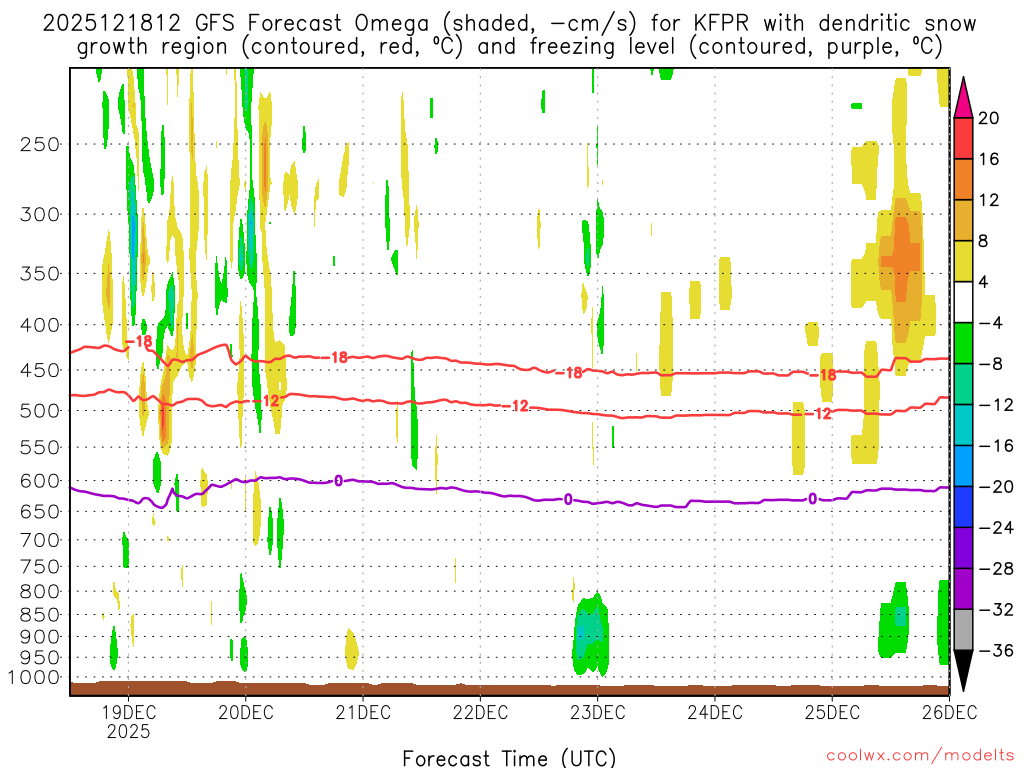The height and width of the screenshot is (768, 1024).
Task: Click the red colorbar segment near 20
Action: (x=963, y=138)
